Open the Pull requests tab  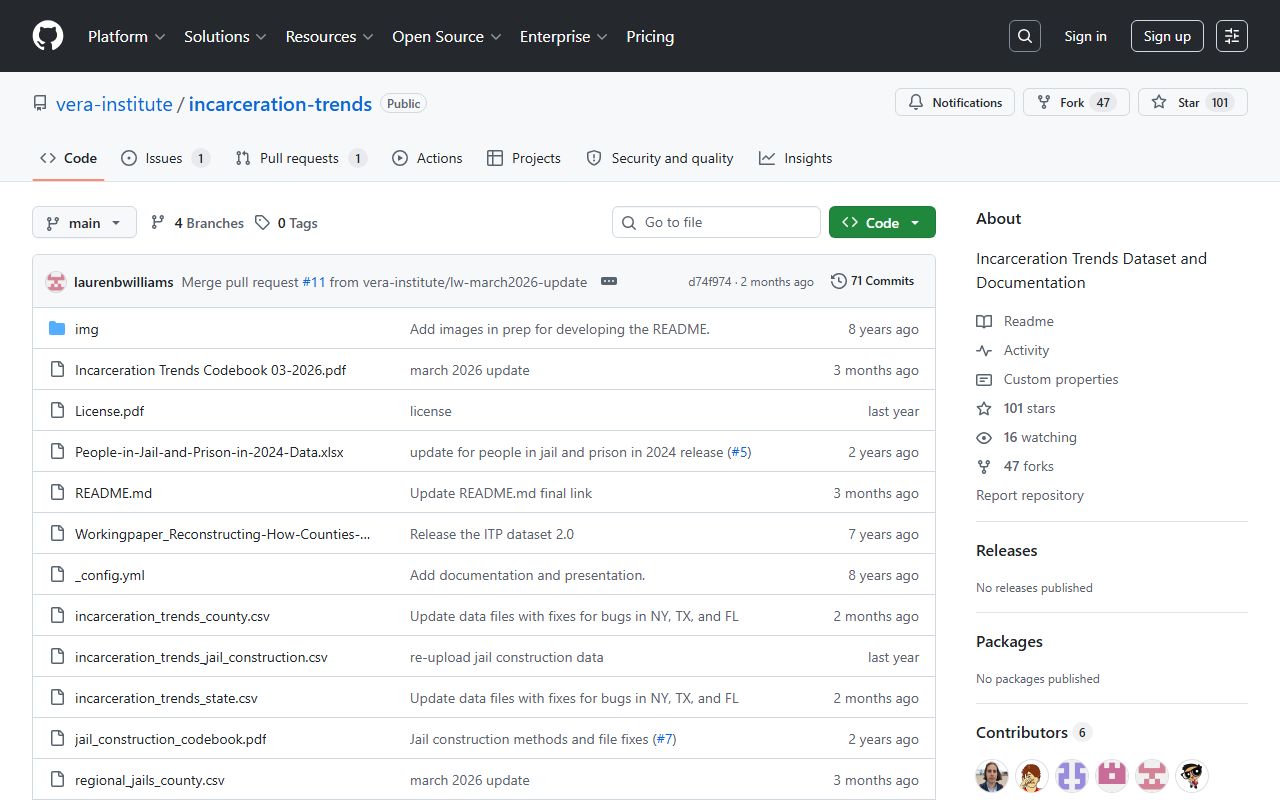tap(301, 158)
